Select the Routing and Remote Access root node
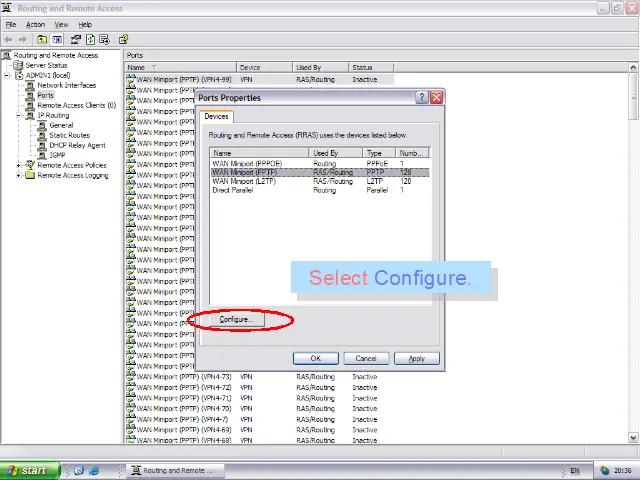 [56, 55]
